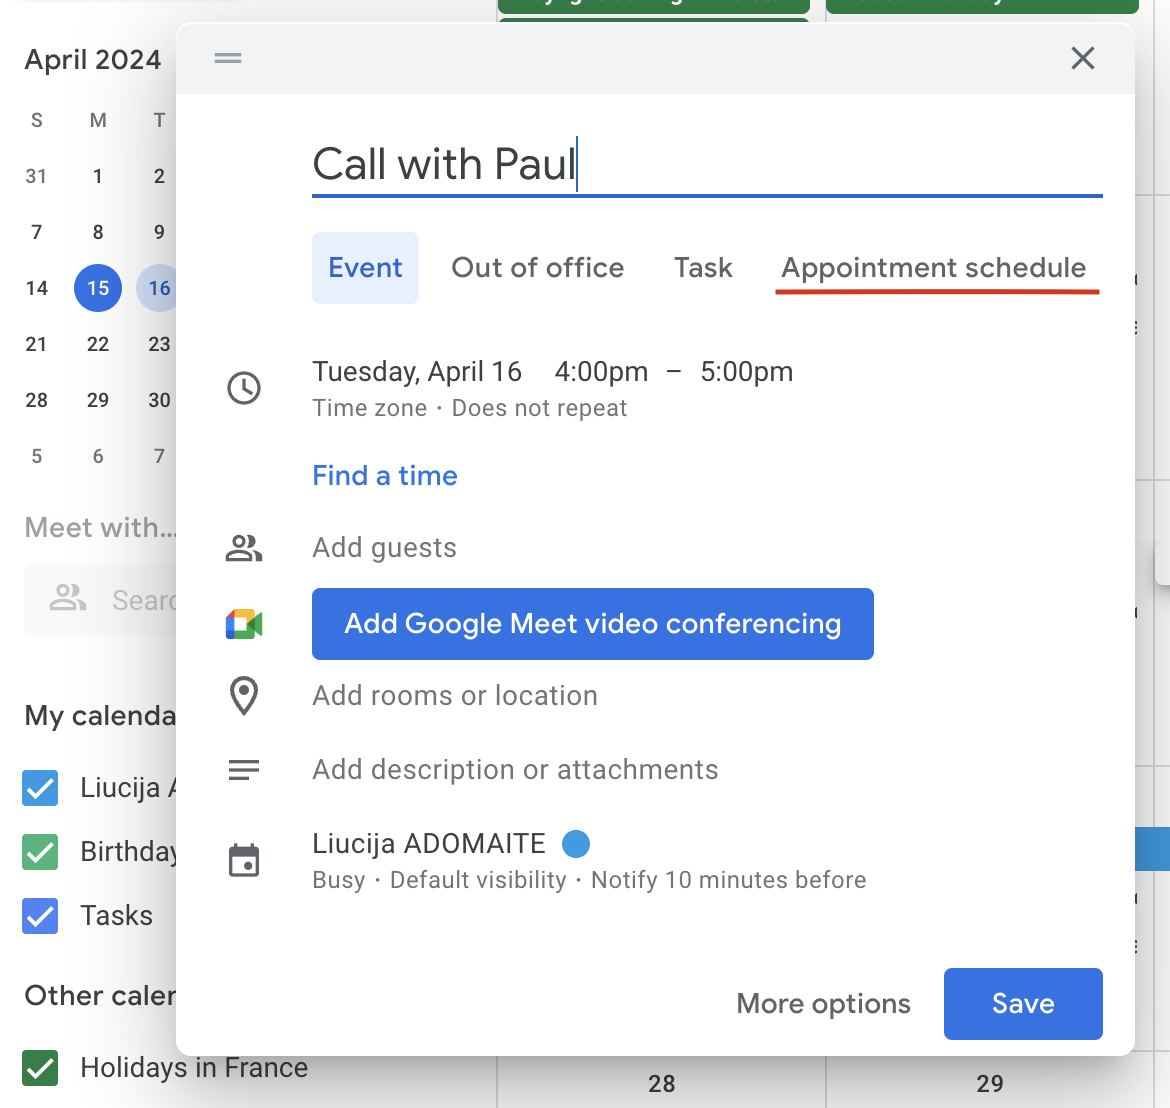Click the calendar icon beside Liucija ADOMAITE
1170x1108 pixels.
[244, 859]
